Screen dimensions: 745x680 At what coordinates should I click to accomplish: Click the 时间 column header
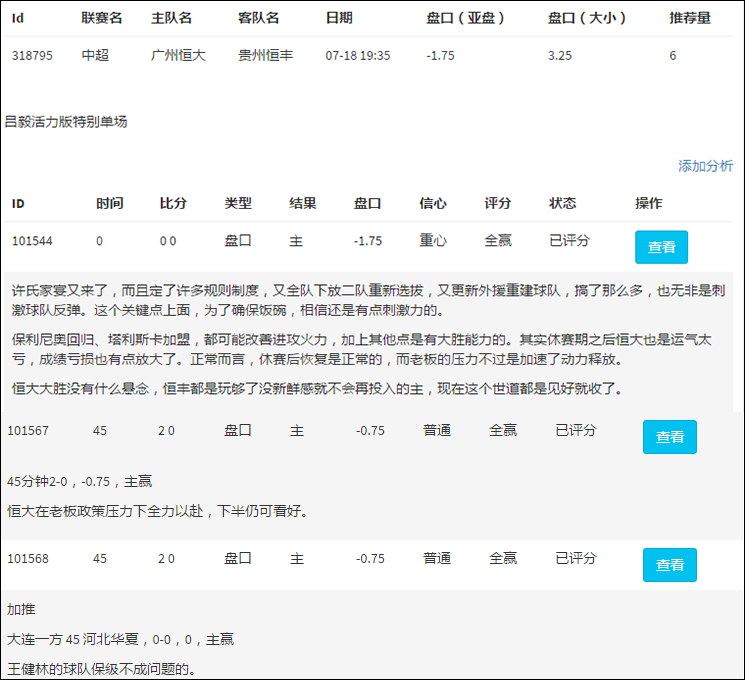[110, 203]
